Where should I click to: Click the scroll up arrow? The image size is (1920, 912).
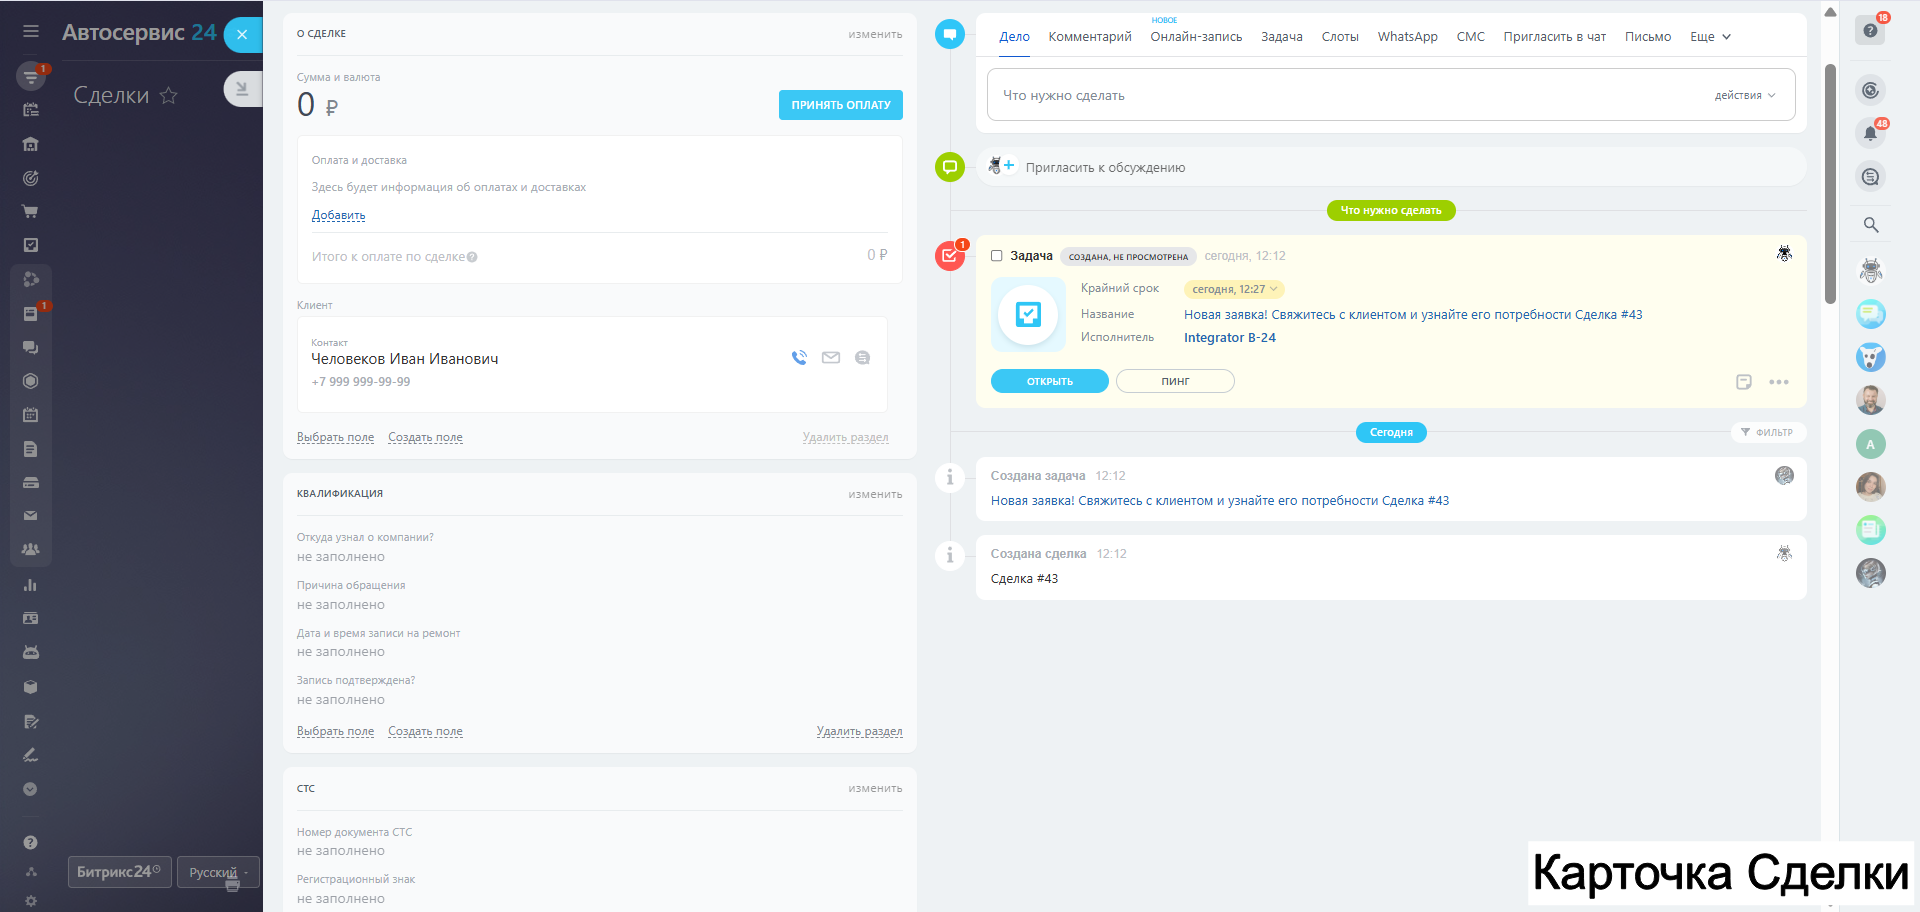click(1830, 13)
